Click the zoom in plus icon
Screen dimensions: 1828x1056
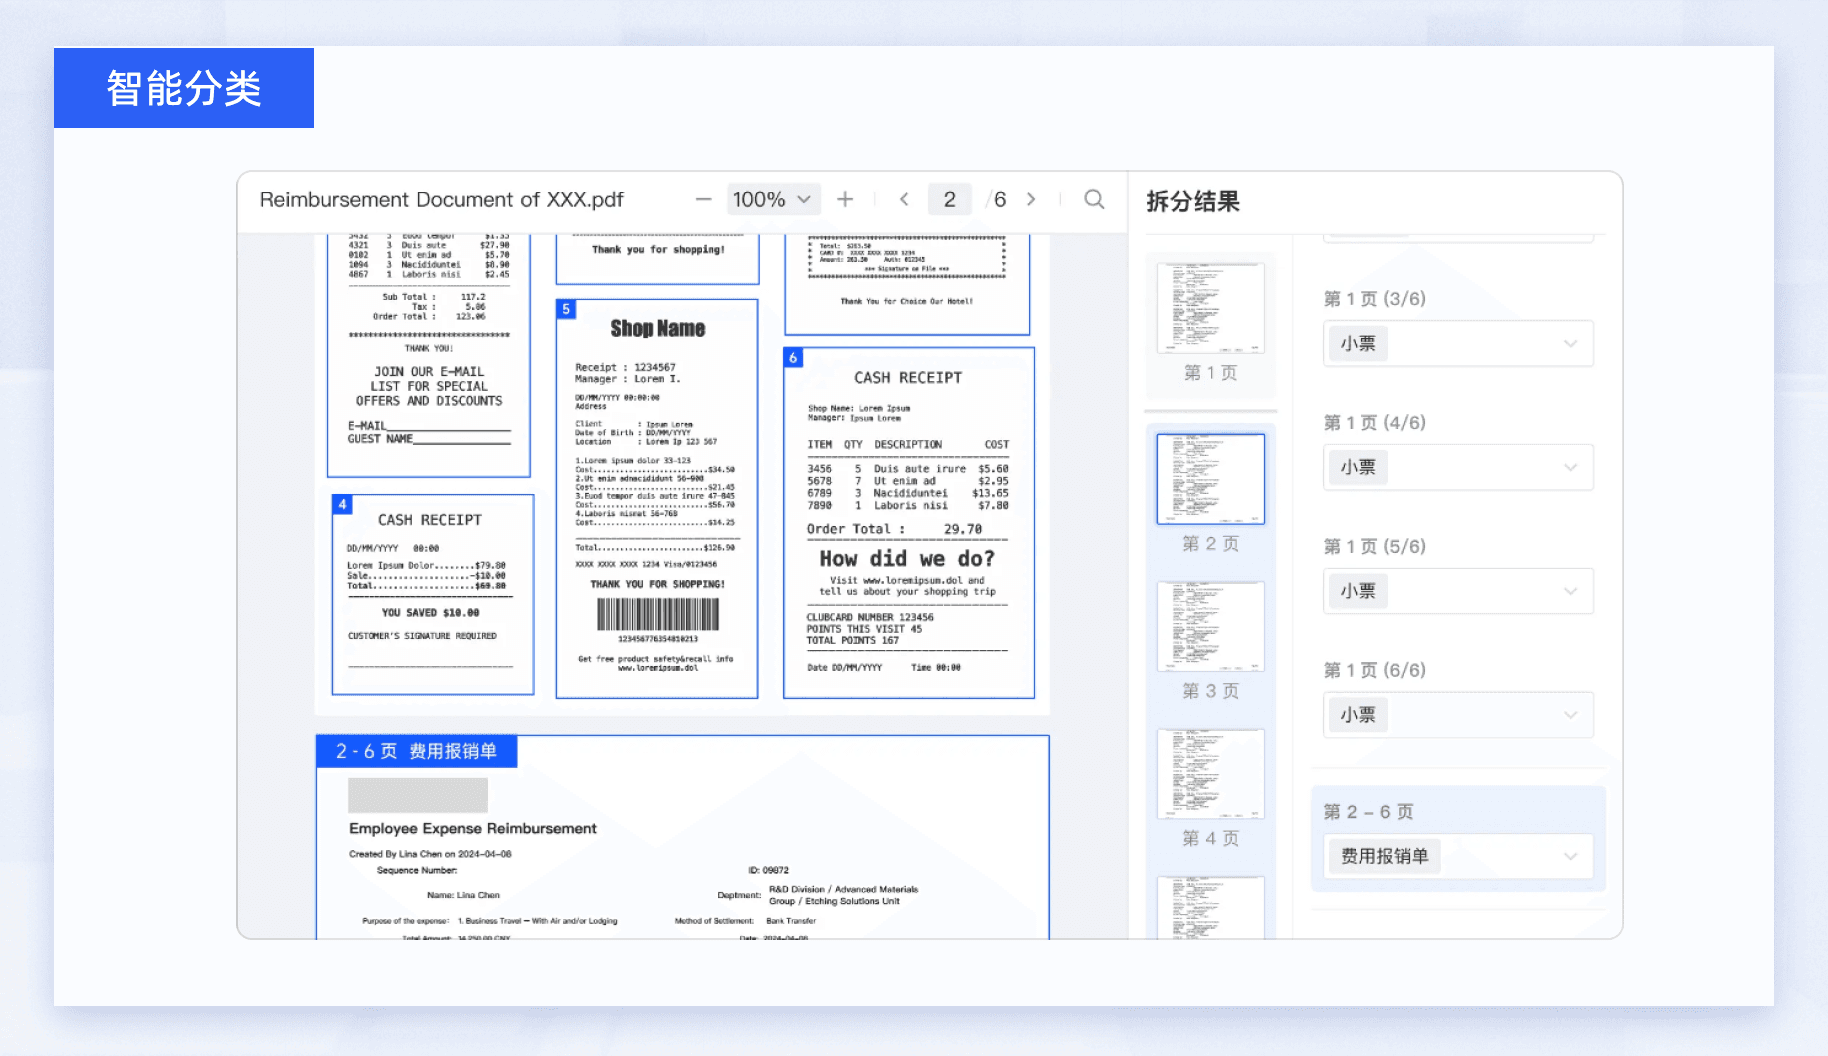[x=845, y=200]
